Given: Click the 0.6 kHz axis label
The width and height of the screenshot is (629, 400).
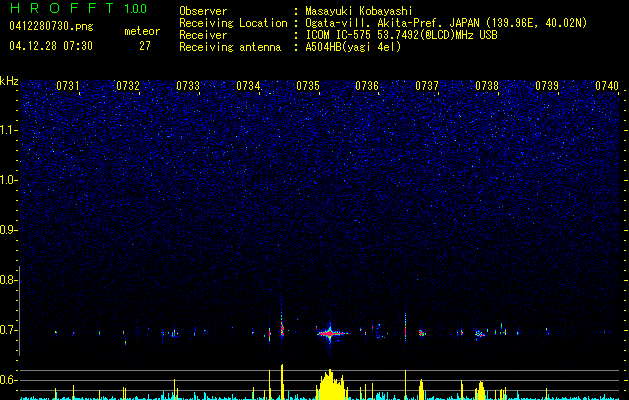Looking at the screenshot, I should pos(8,380).
